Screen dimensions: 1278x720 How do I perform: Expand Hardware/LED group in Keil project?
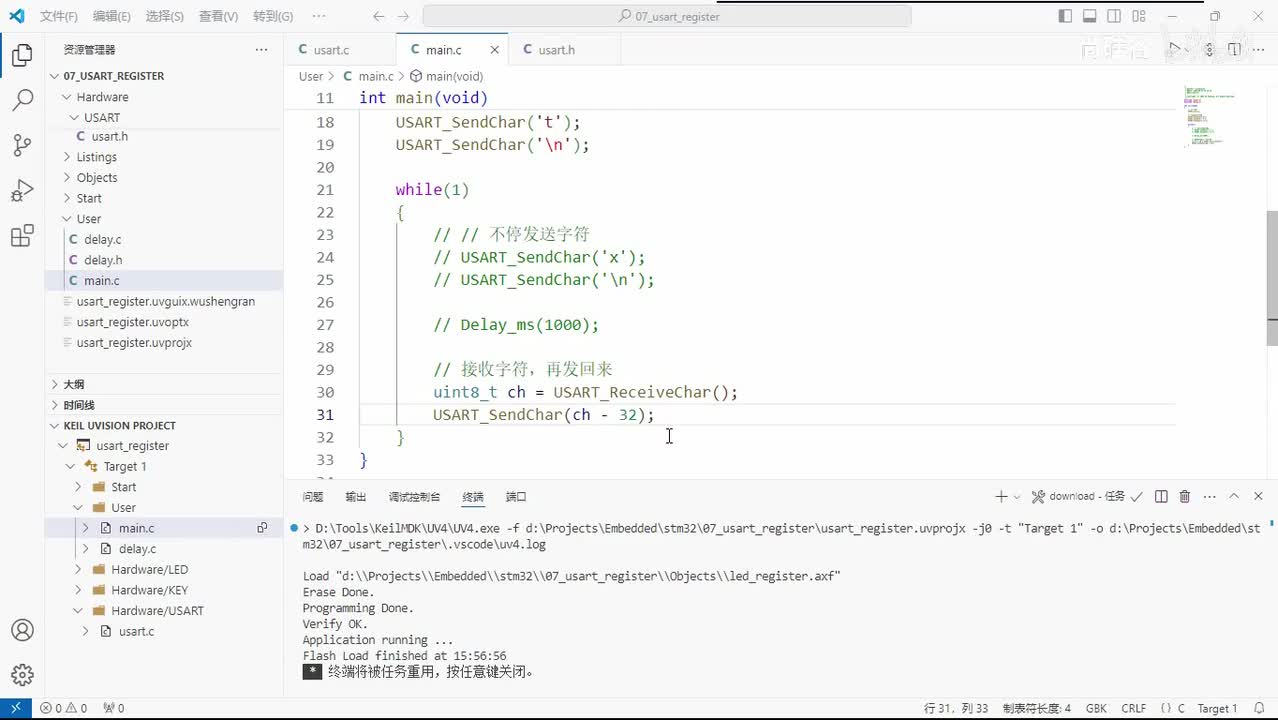click(164, 570)
